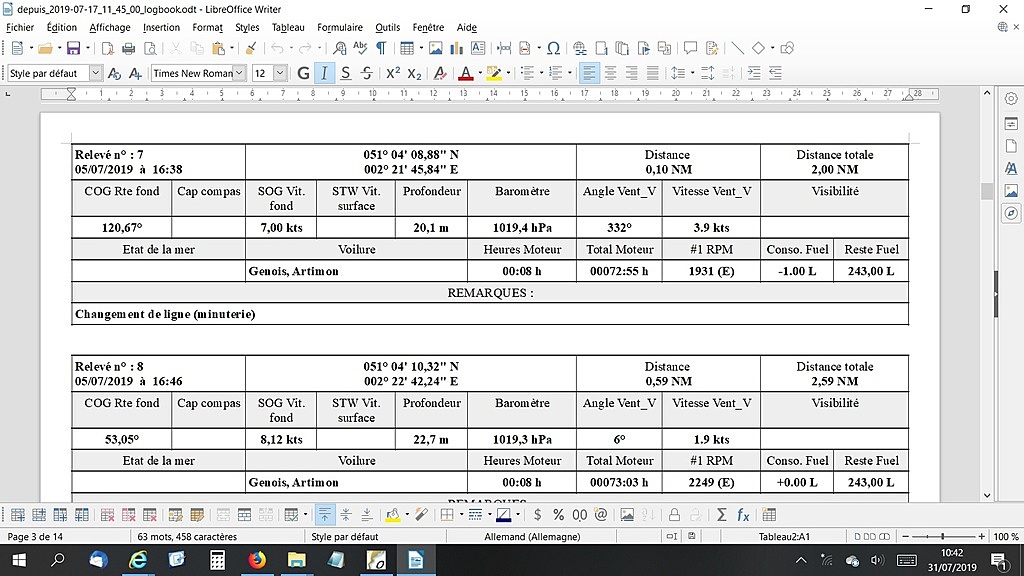Click the 100 % zoom level

[x=1006, y=537]
